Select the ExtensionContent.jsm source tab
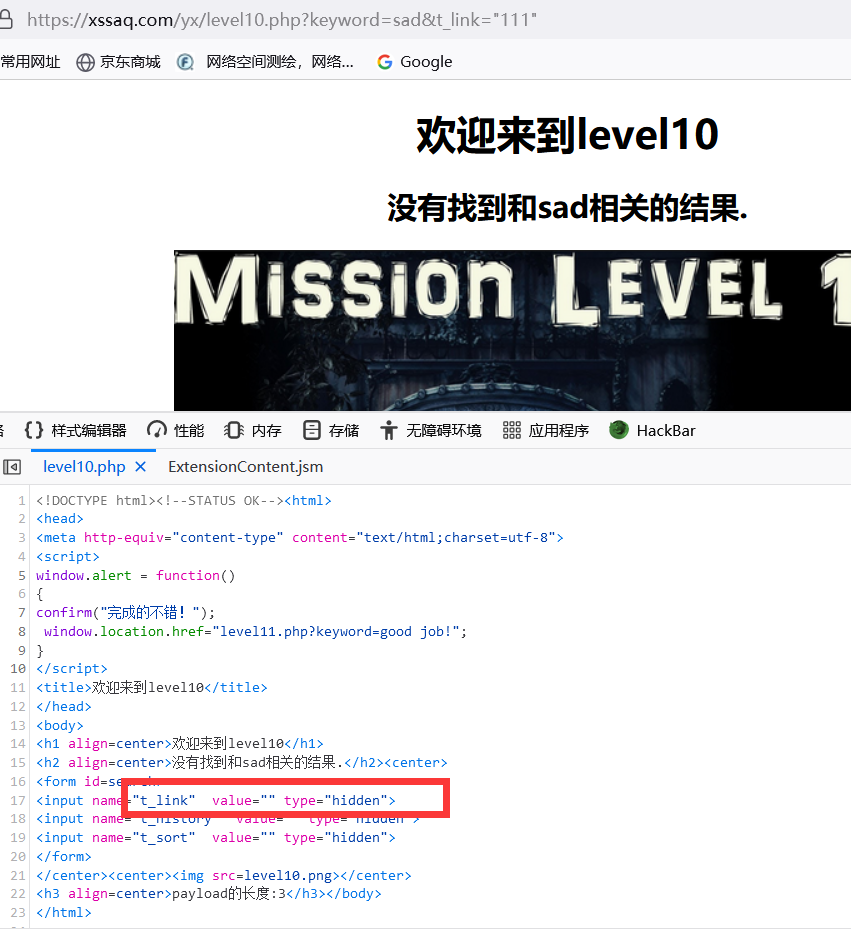Screen dimensions: 851x930 click(x=246, y=467)
